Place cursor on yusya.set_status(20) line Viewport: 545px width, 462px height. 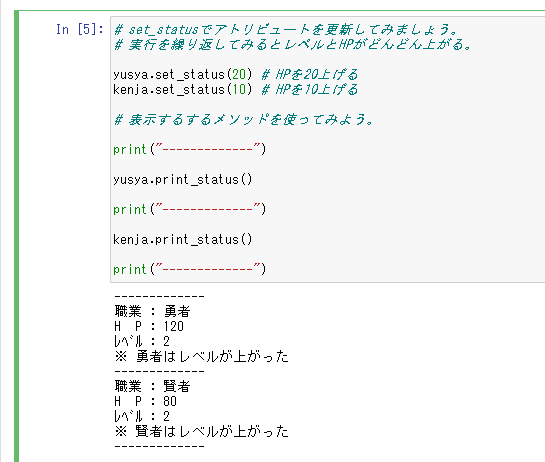pos(183,75)
